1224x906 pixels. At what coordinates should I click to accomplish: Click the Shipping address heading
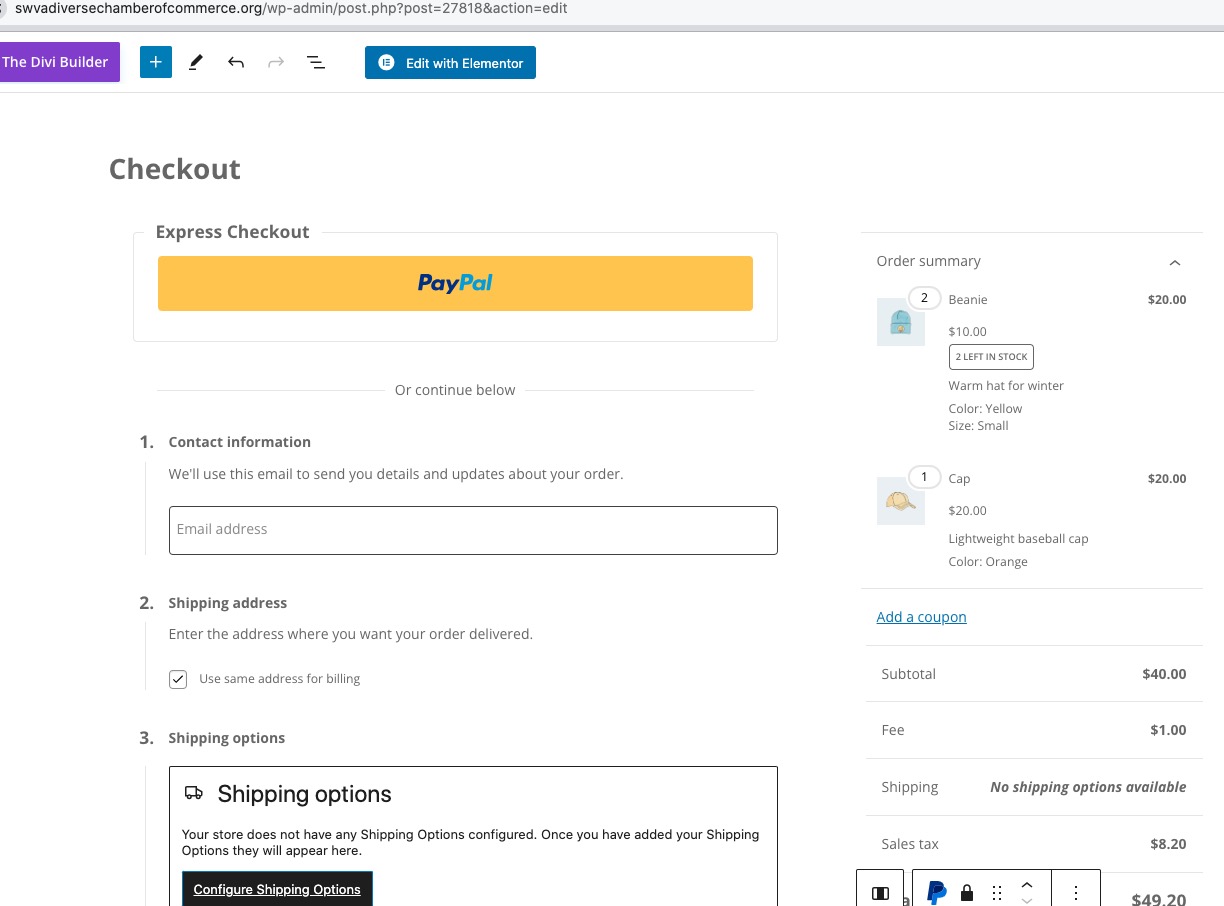(227, 603)
